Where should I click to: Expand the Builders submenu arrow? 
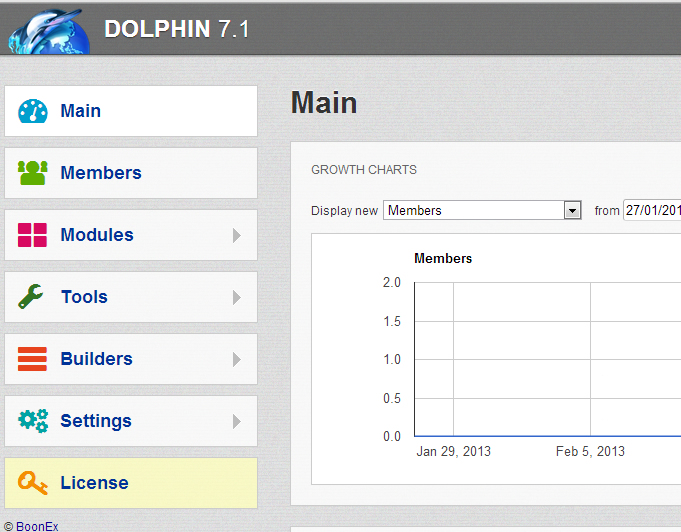pos(237,360)
